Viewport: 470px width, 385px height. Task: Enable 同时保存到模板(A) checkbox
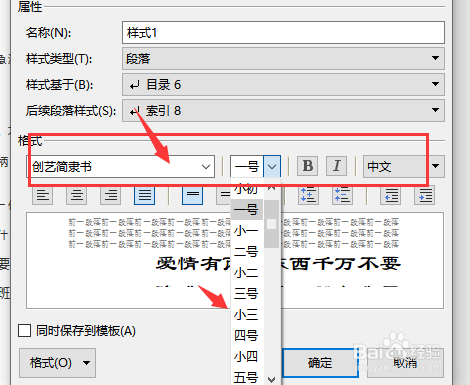24,331
